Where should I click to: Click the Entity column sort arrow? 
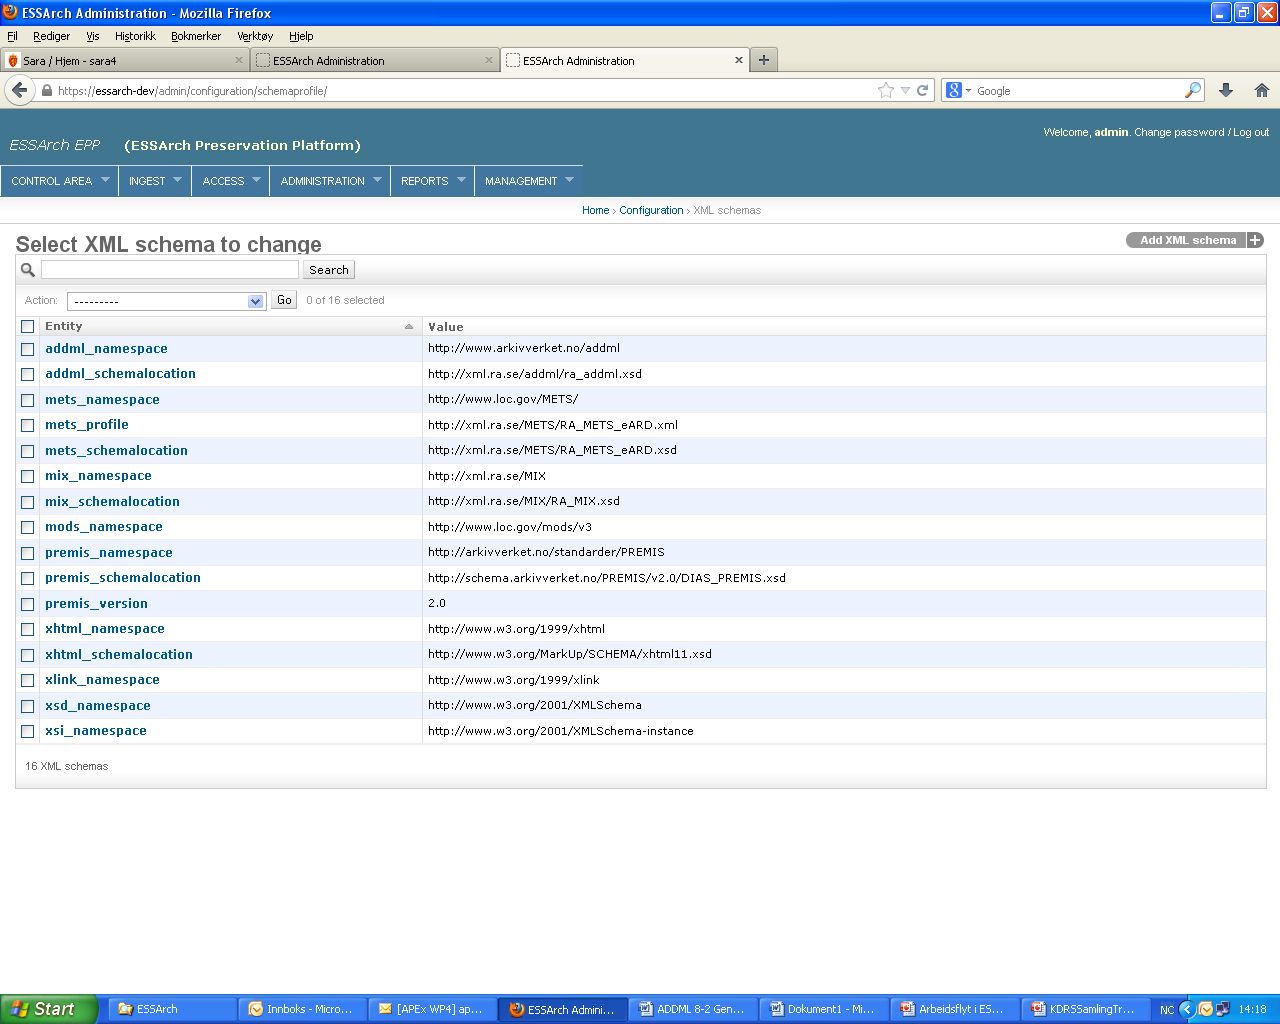tap(409, 327)
